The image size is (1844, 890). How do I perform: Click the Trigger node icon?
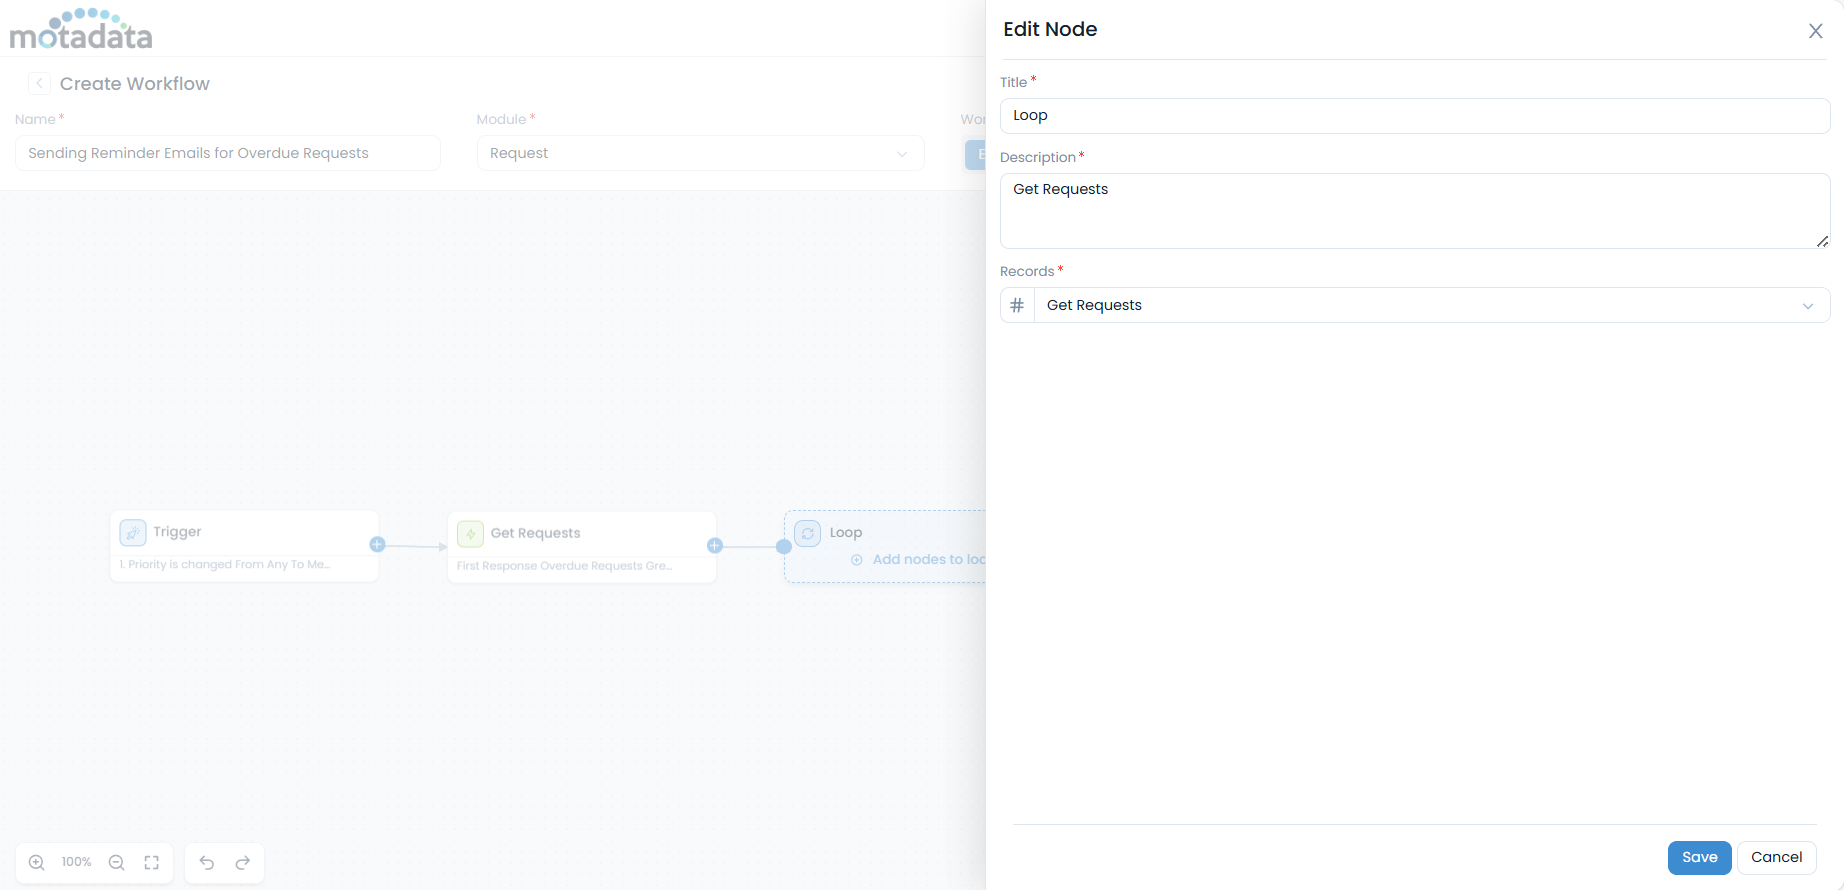(x=133, y=533)
